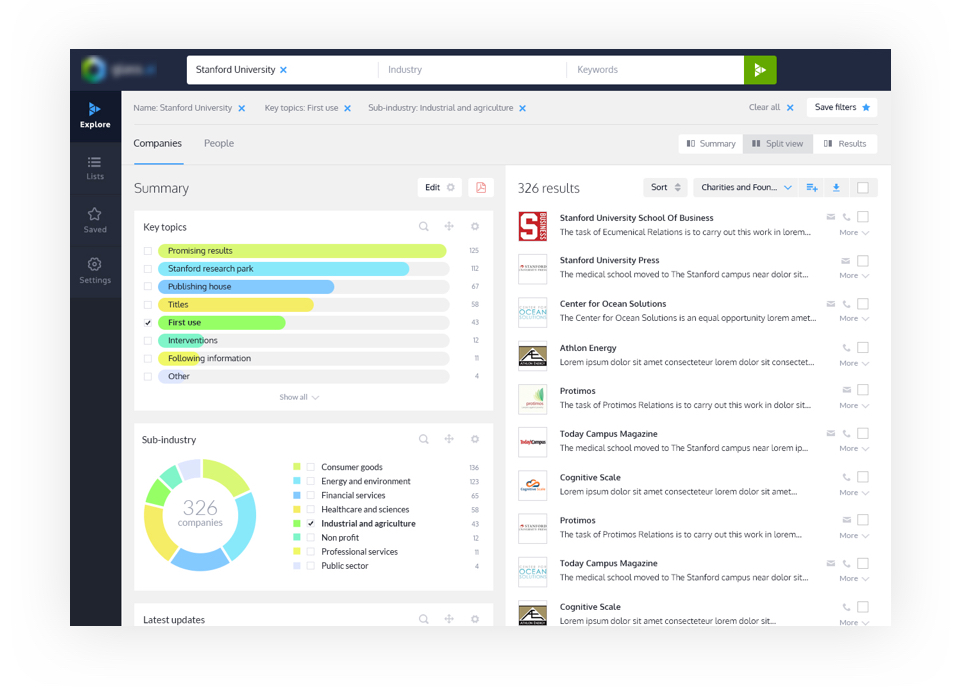Open the Charities and Foundations dropdown

[746, 188]
